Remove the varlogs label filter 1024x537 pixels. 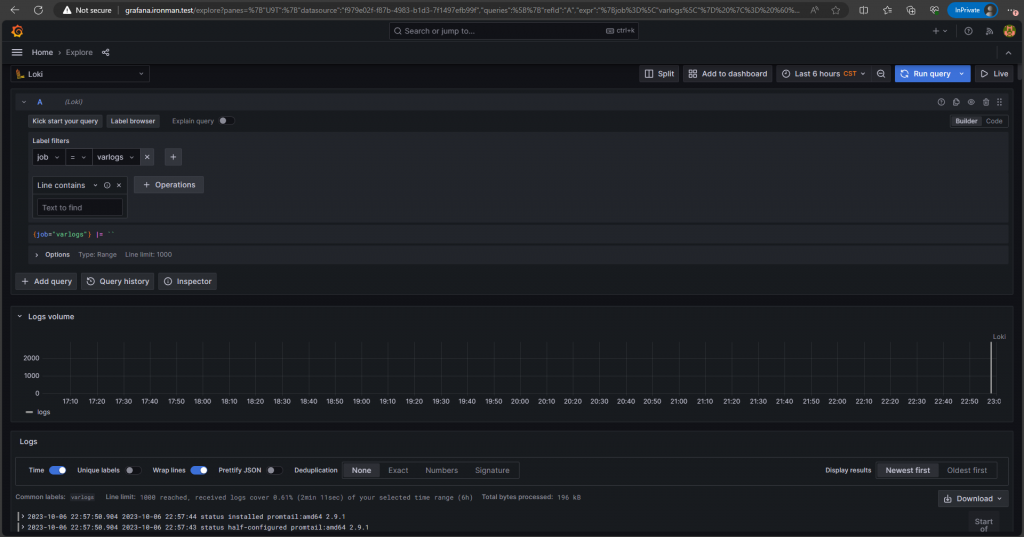[x=147, y=157]
